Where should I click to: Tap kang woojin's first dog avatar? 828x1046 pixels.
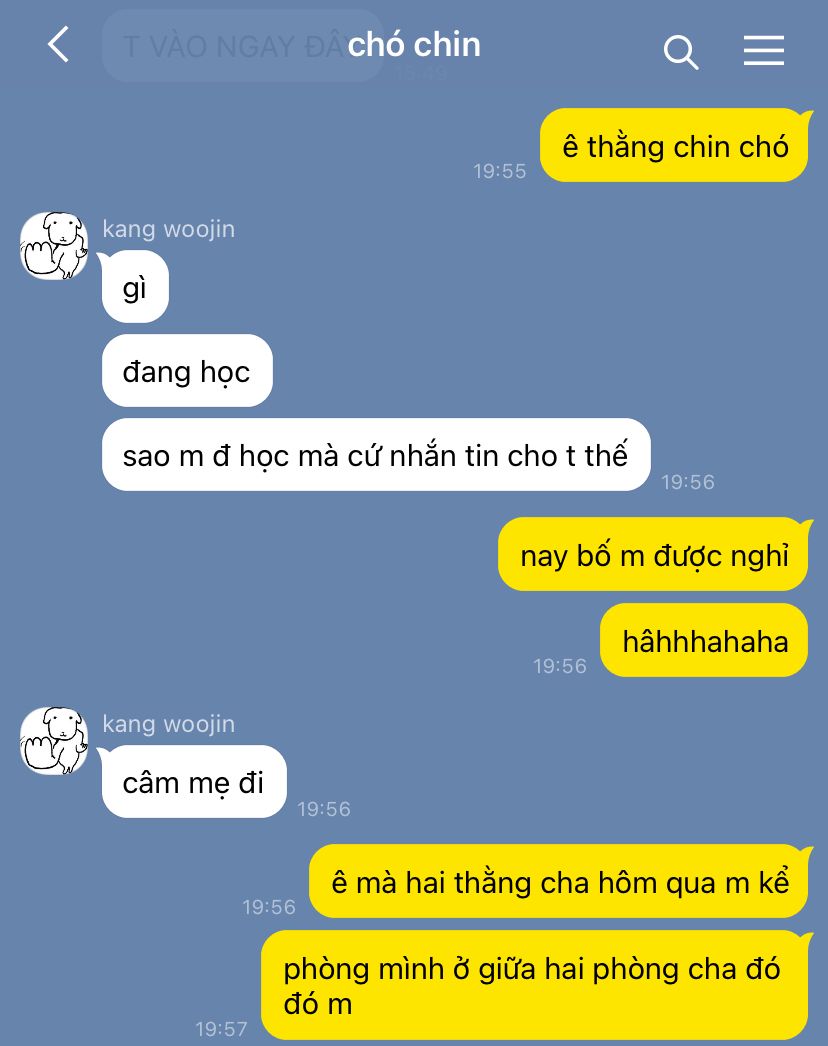pos(54,245)
